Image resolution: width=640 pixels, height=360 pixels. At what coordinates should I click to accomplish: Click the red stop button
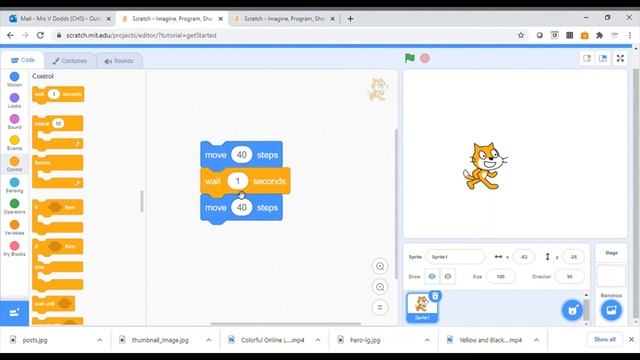pyautogui.click(x=425, y=58)
